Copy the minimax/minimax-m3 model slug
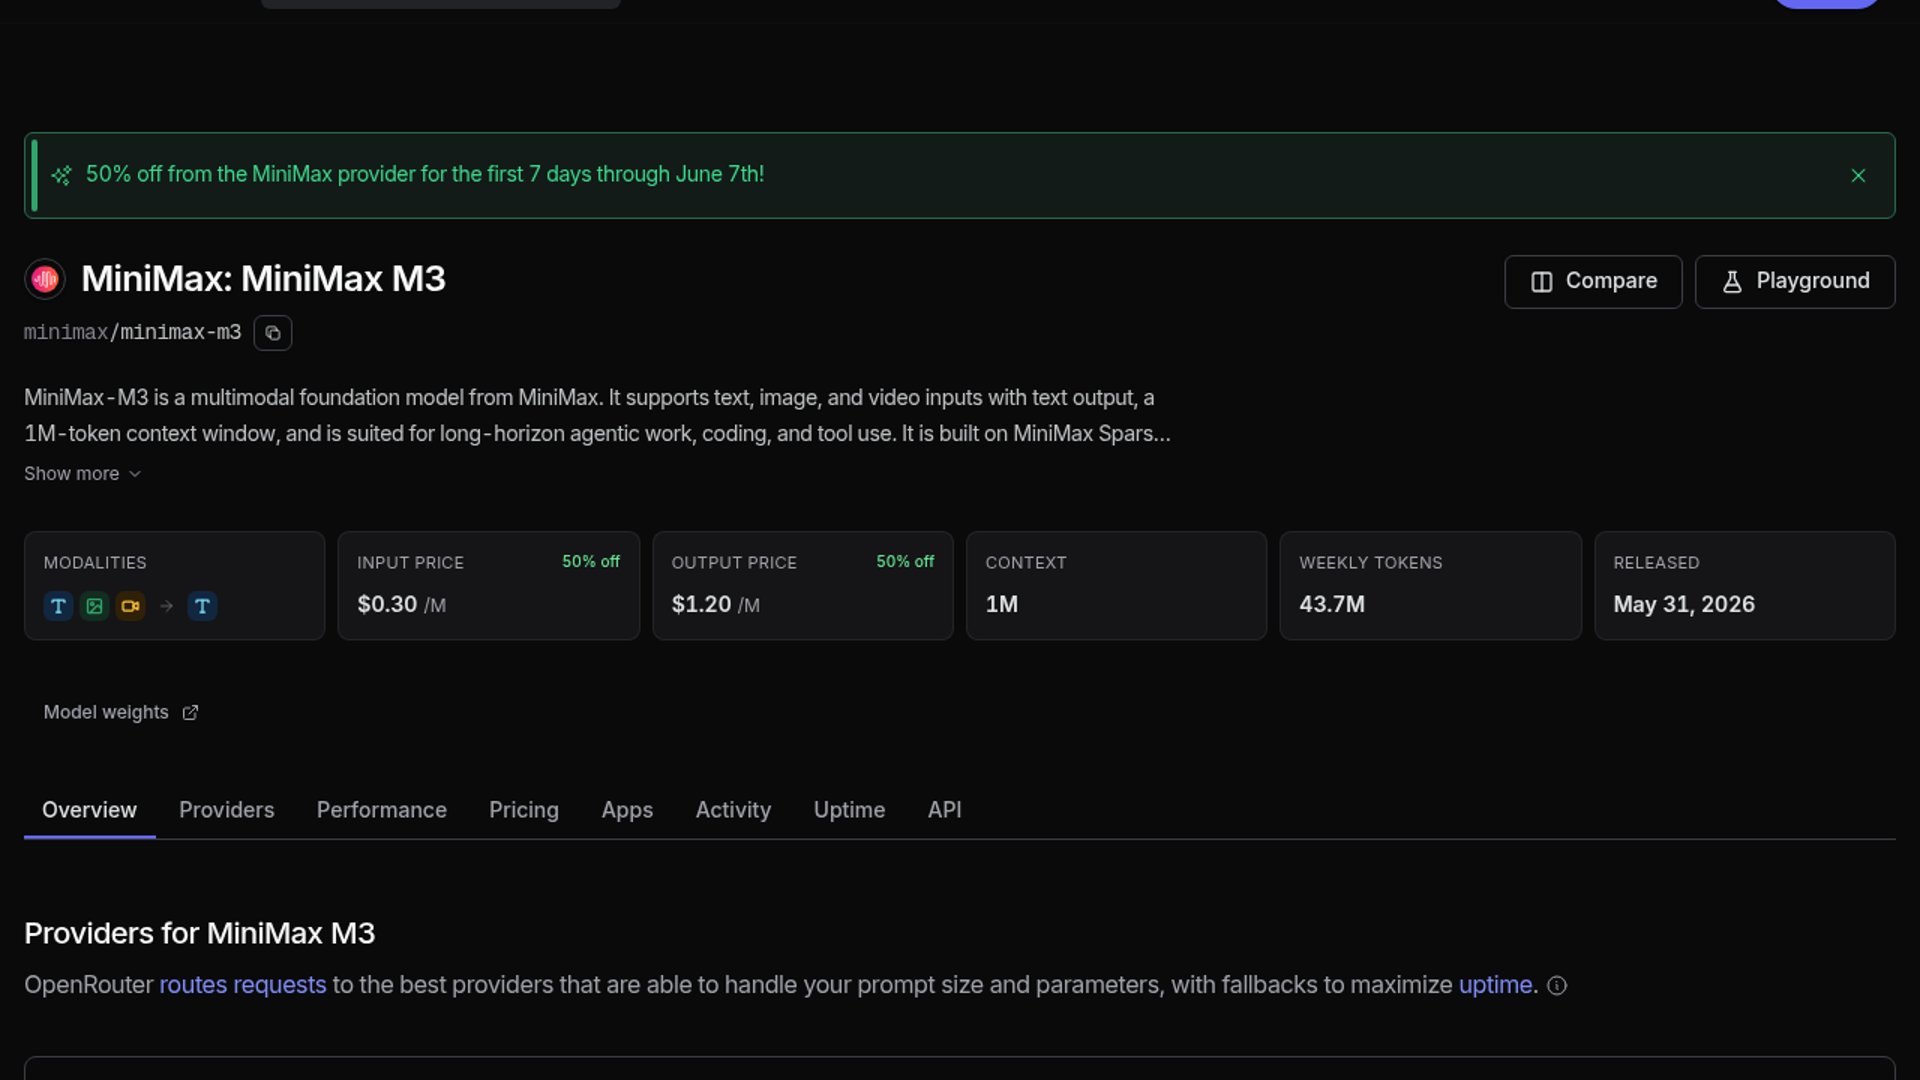1920x1080 pixels. click(x=273, y=333)
